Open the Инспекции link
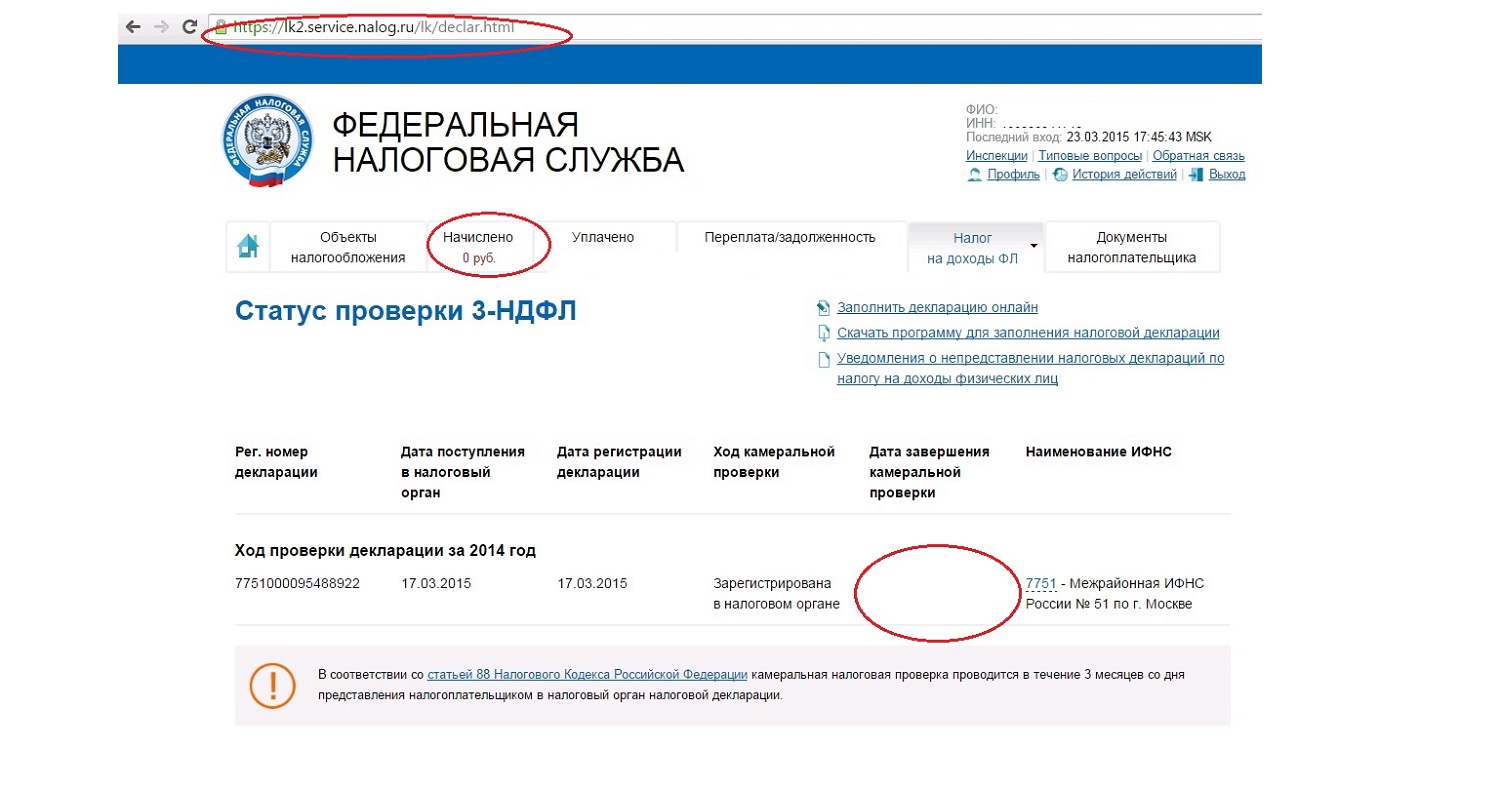 [x=997, y=156]
